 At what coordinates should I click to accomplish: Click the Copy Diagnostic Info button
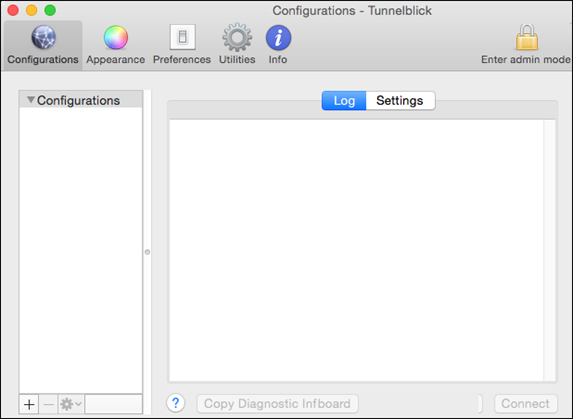pos(277,403)
